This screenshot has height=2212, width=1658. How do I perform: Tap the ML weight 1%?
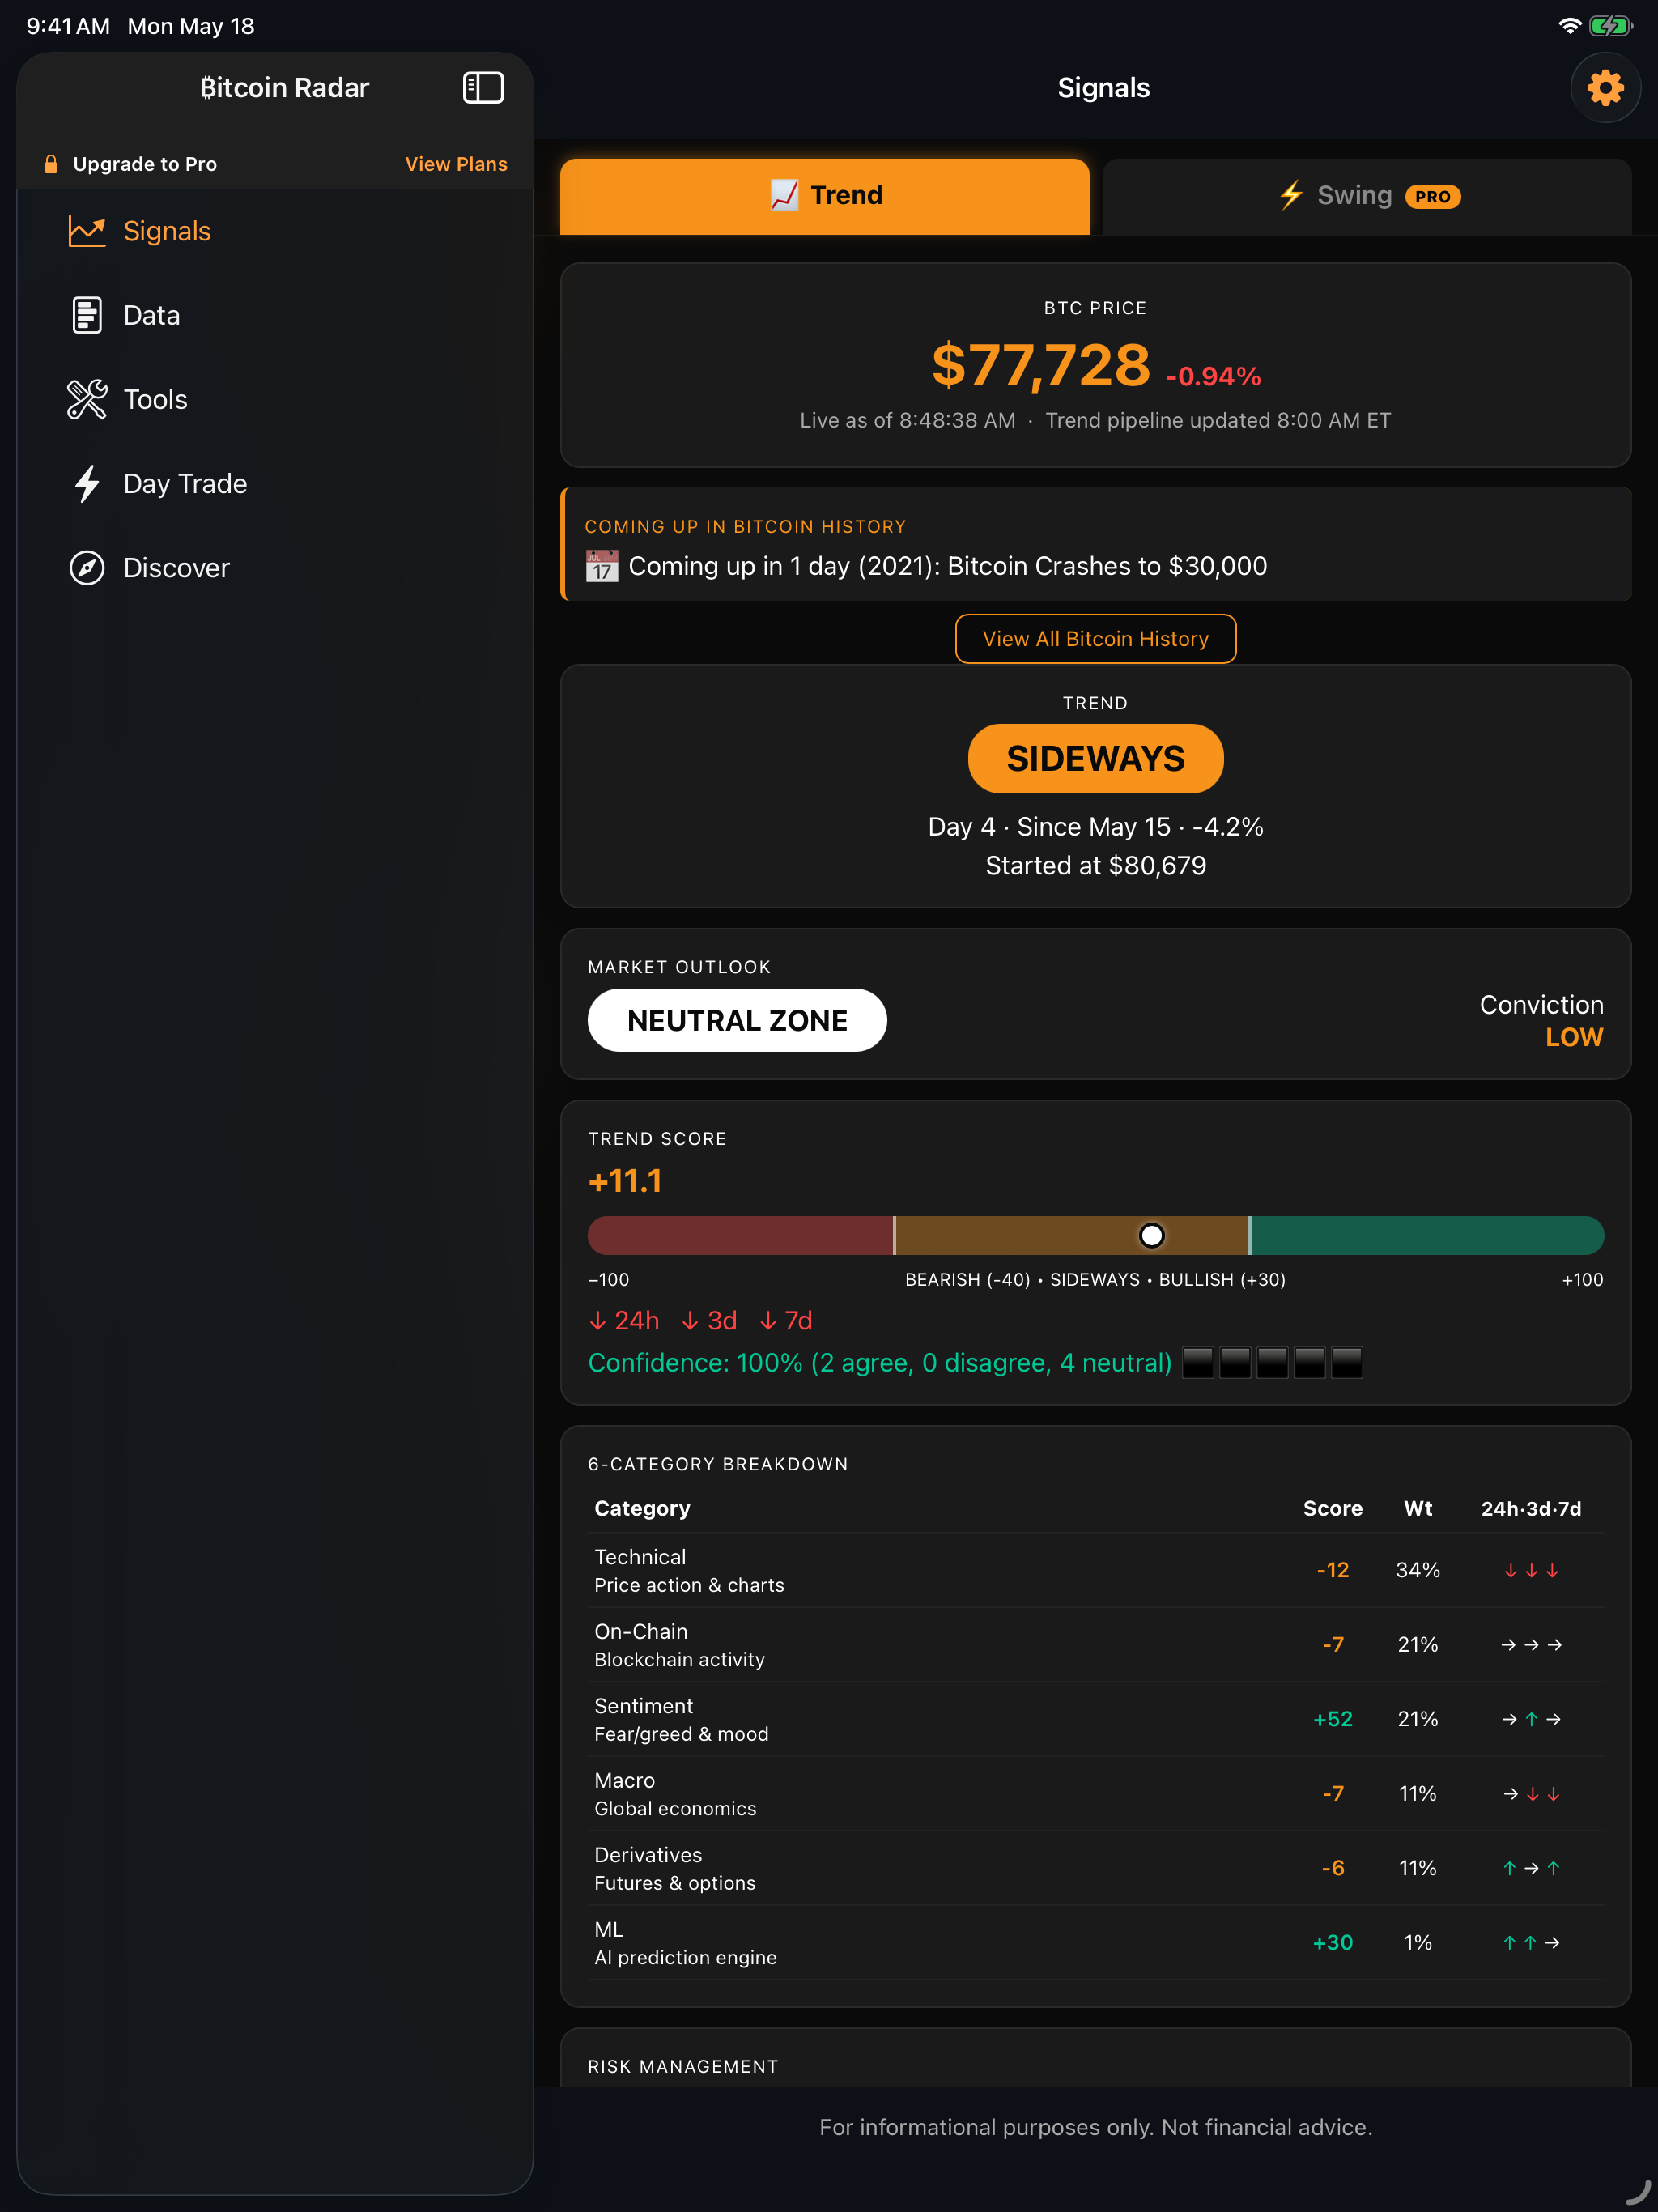(x=1418, y=1942)
